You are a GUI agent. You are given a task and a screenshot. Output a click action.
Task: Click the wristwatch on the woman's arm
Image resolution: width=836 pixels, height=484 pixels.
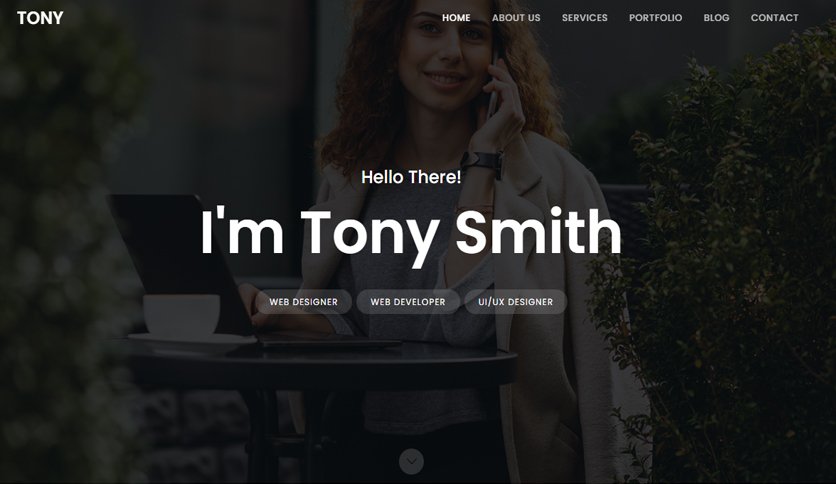(x=483, y=161)
